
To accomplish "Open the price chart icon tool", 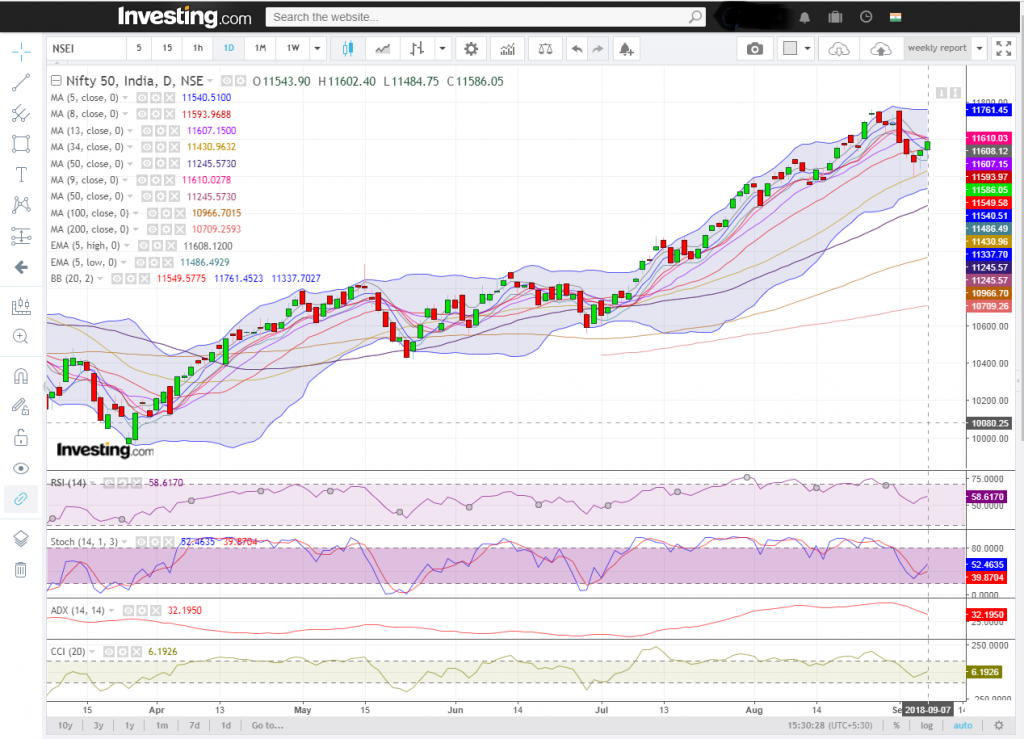I will tap(21, 306).
